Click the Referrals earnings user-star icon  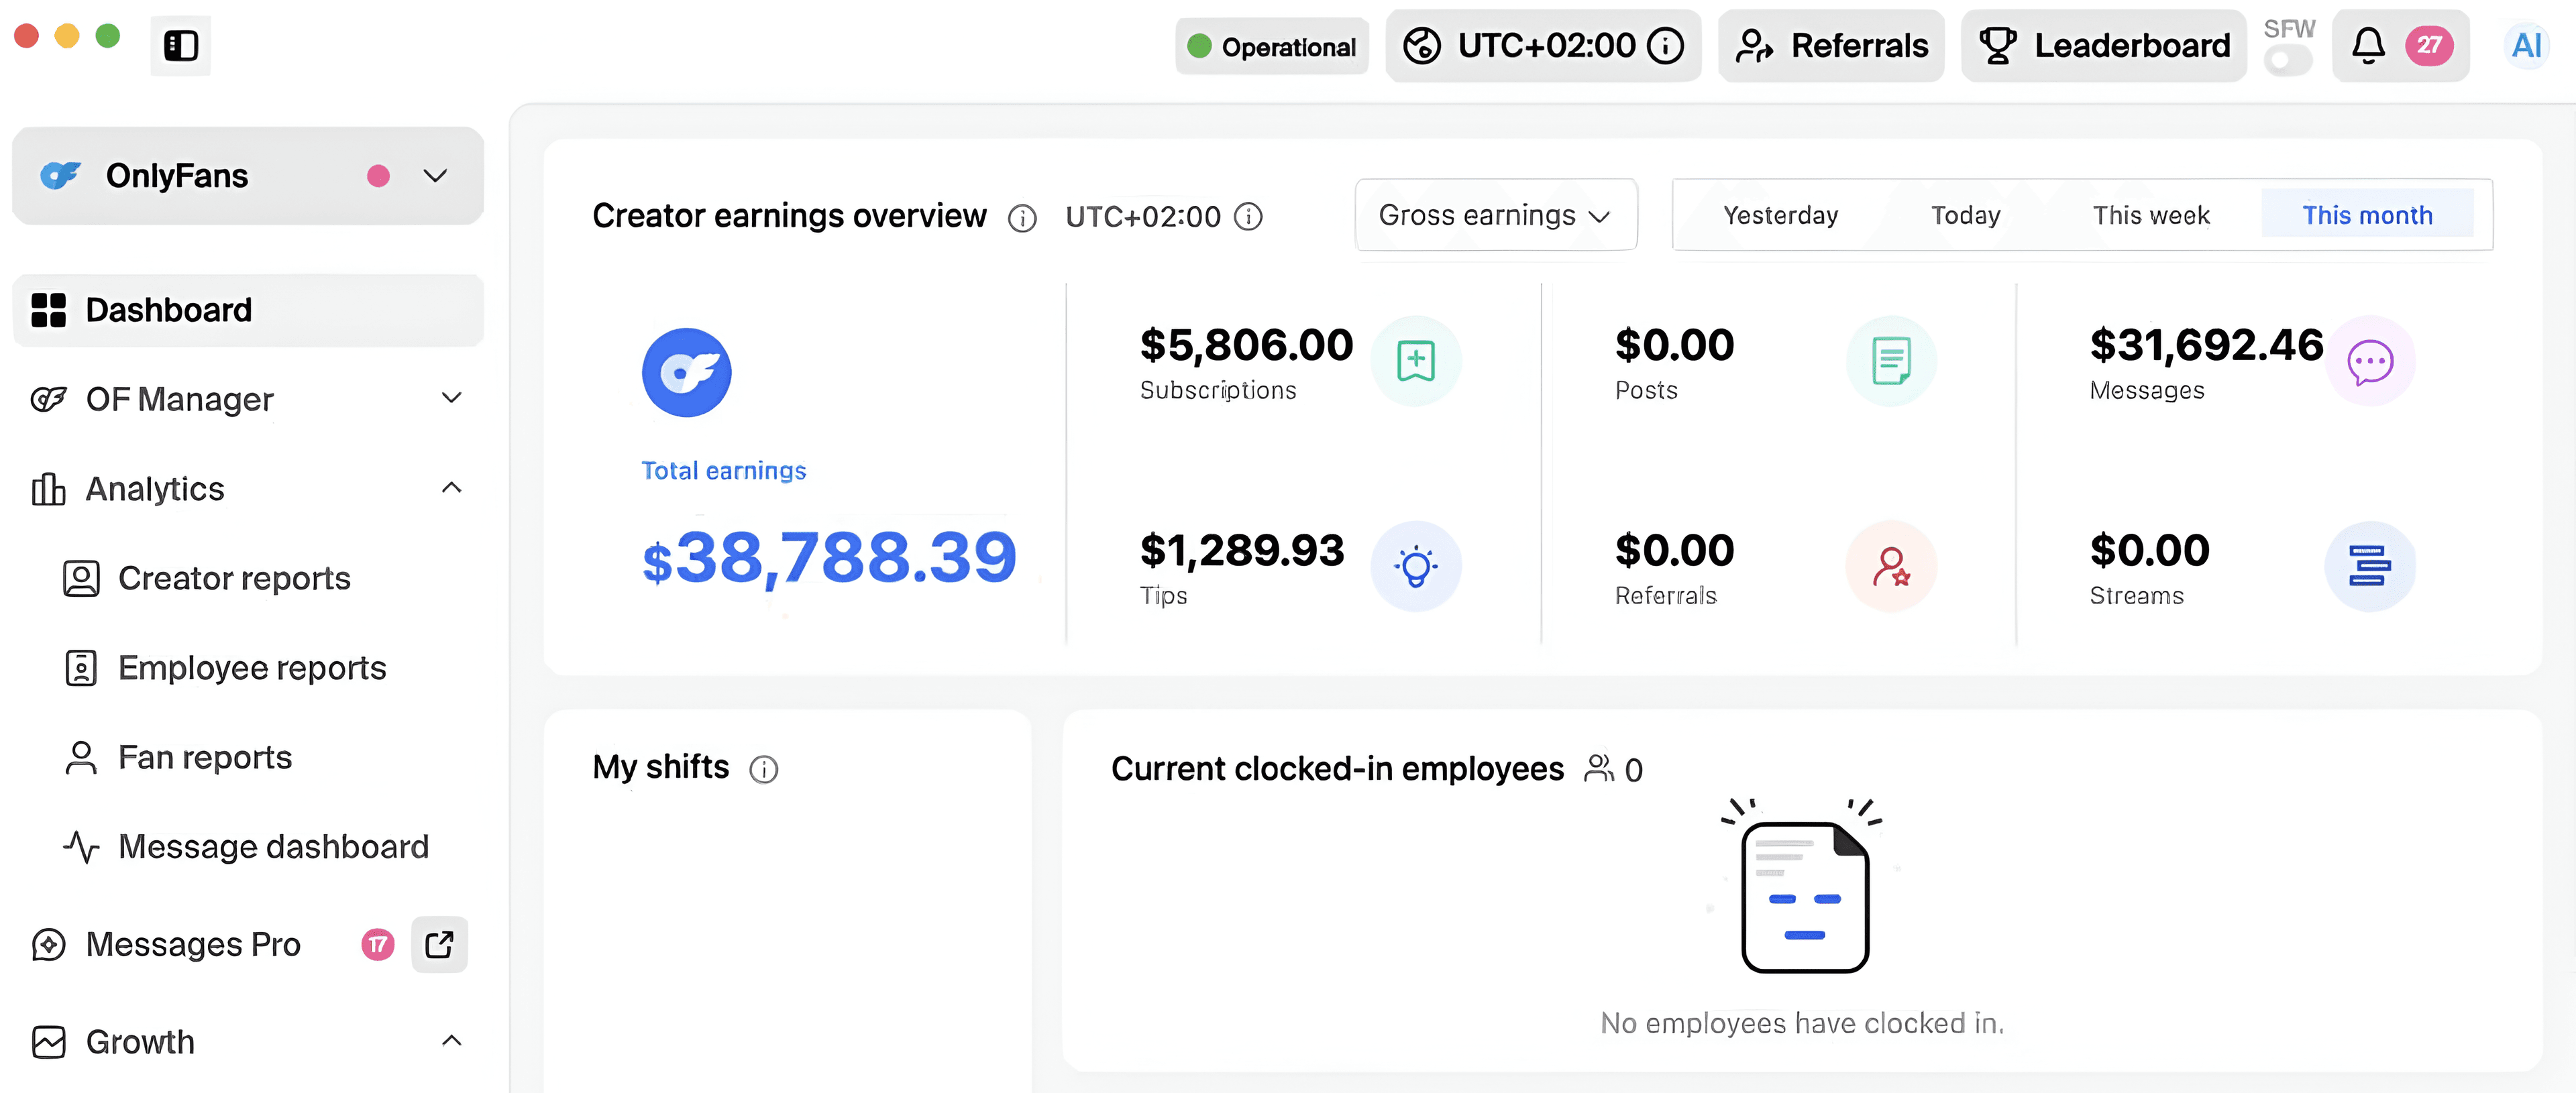[x=1890, y=566]
